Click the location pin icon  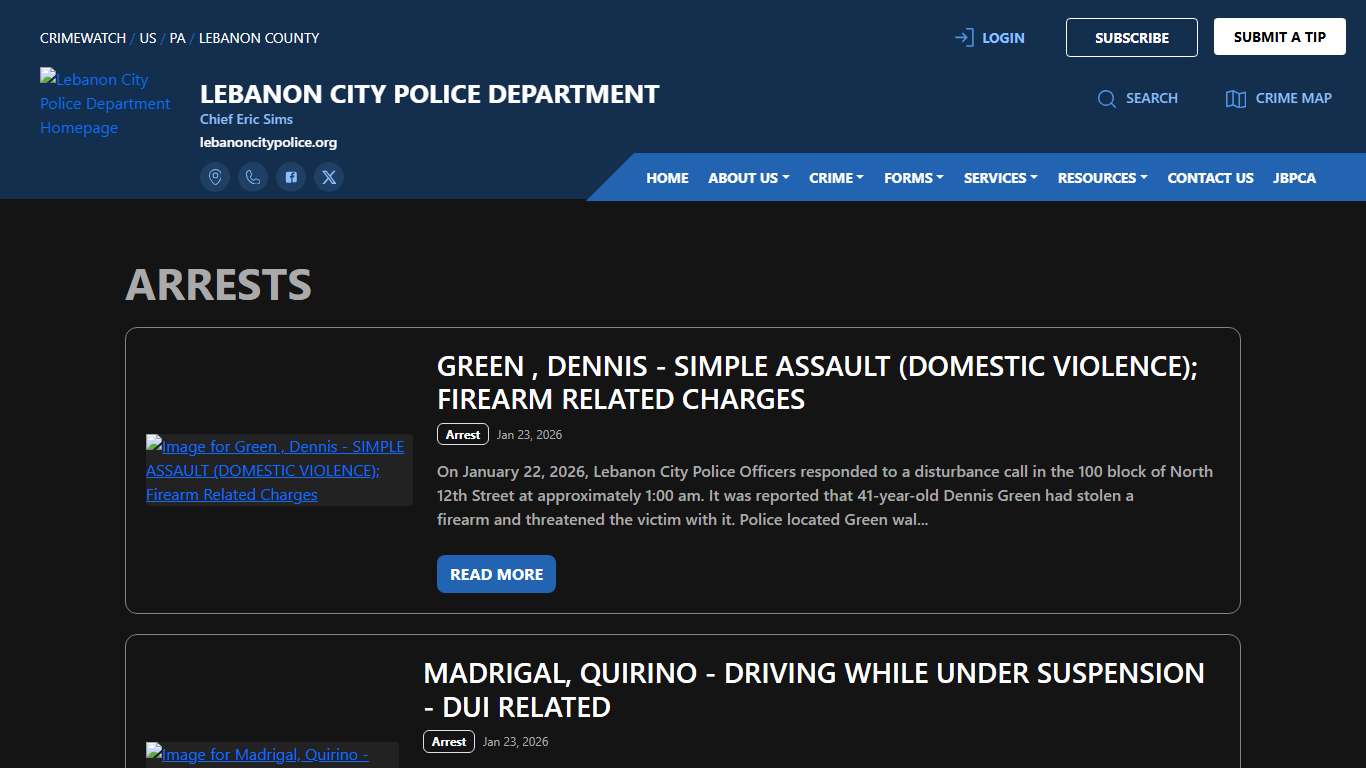pyautogui.click(x=215, y=177)
